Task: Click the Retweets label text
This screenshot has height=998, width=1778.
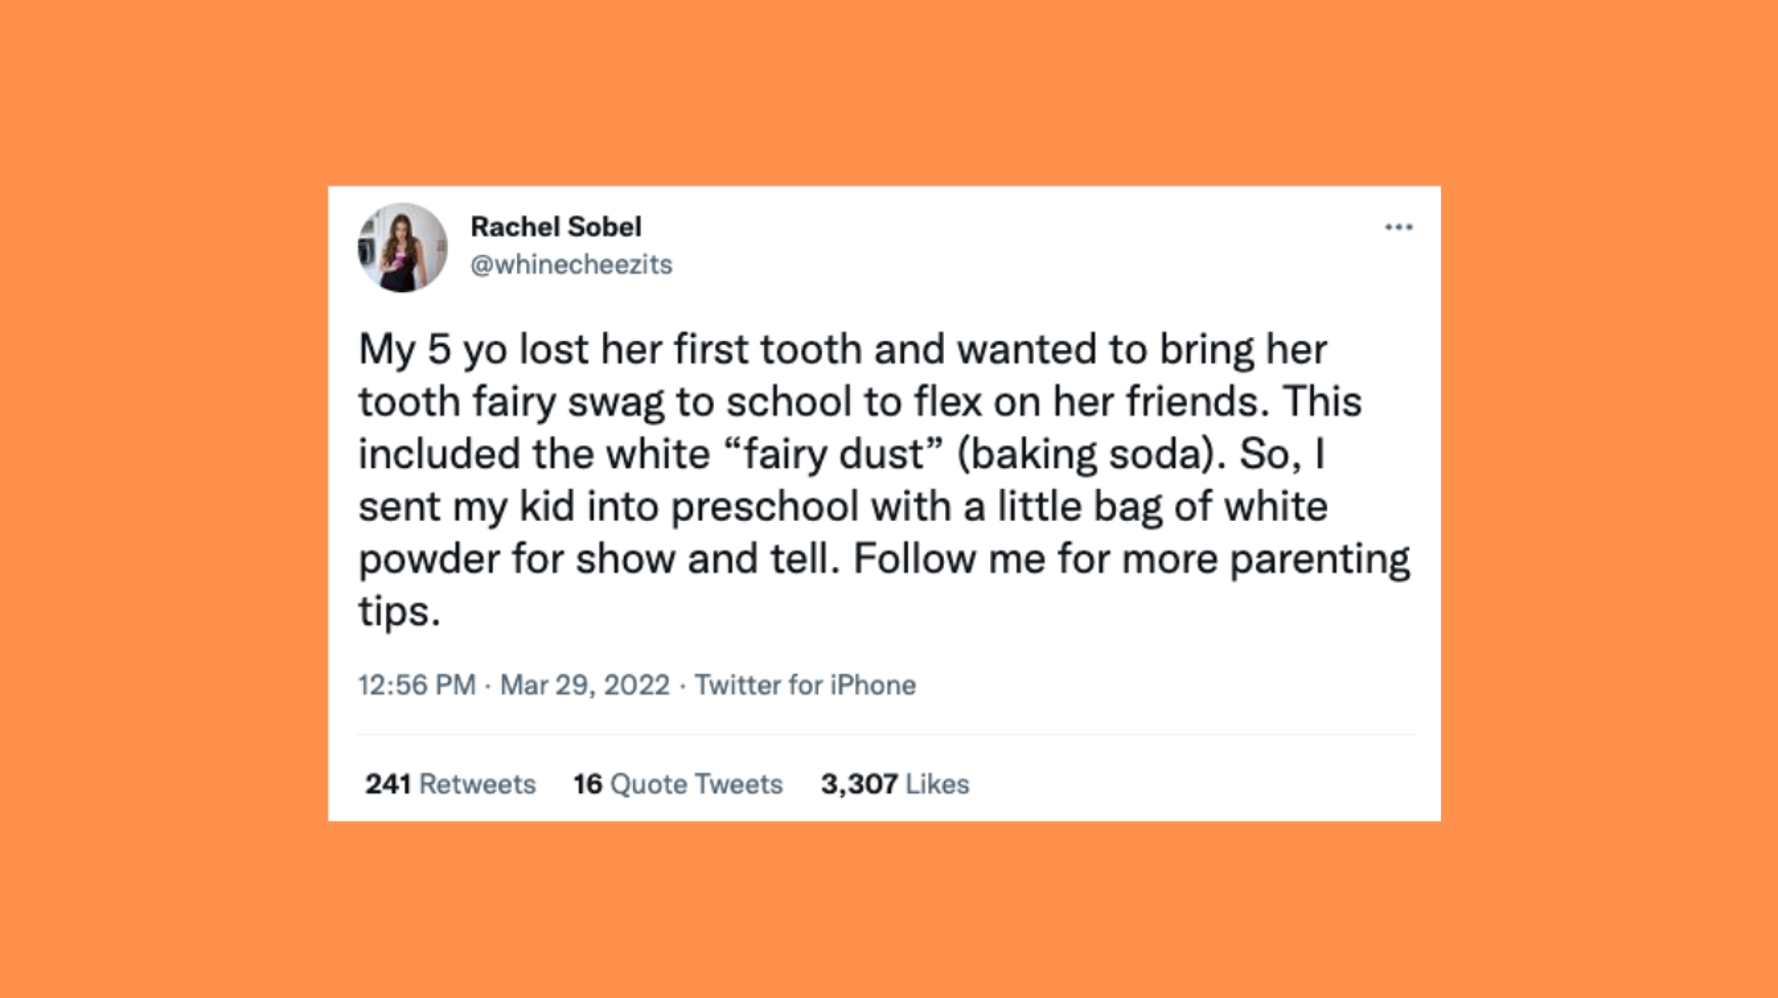Action: pyautogui.click(x=479, y=784)
